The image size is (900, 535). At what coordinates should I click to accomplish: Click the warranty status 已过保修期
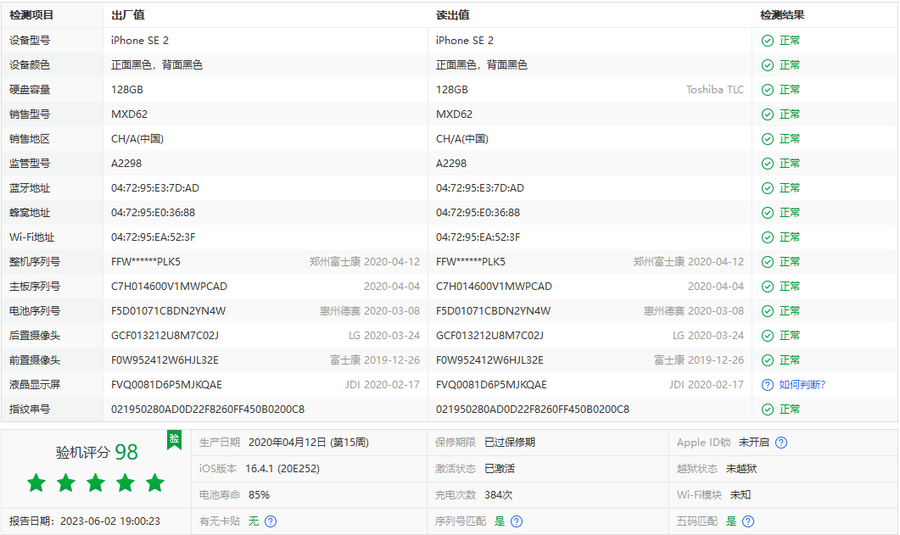tap(510, 443)
